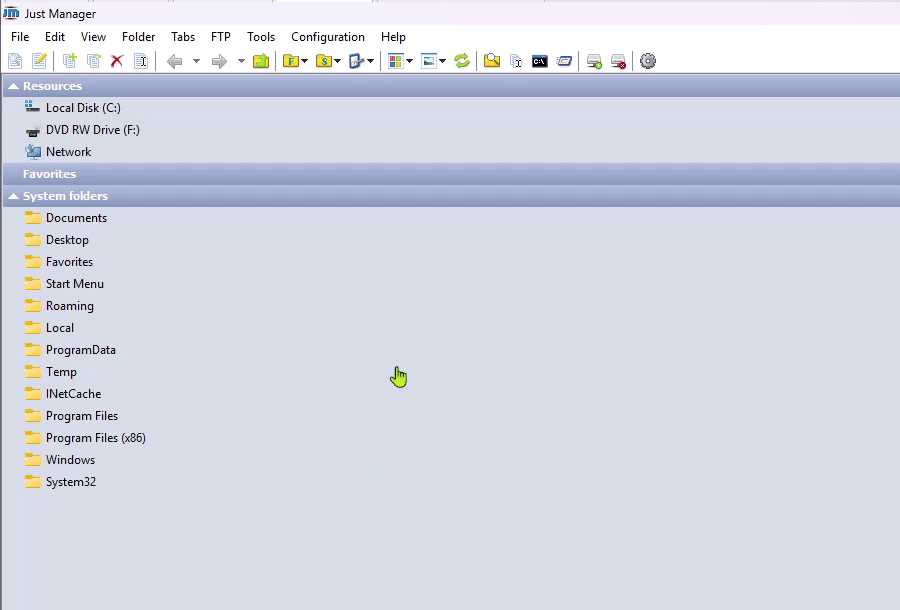
Task: Click the connect network drive icon
Action: click(595, 61)
